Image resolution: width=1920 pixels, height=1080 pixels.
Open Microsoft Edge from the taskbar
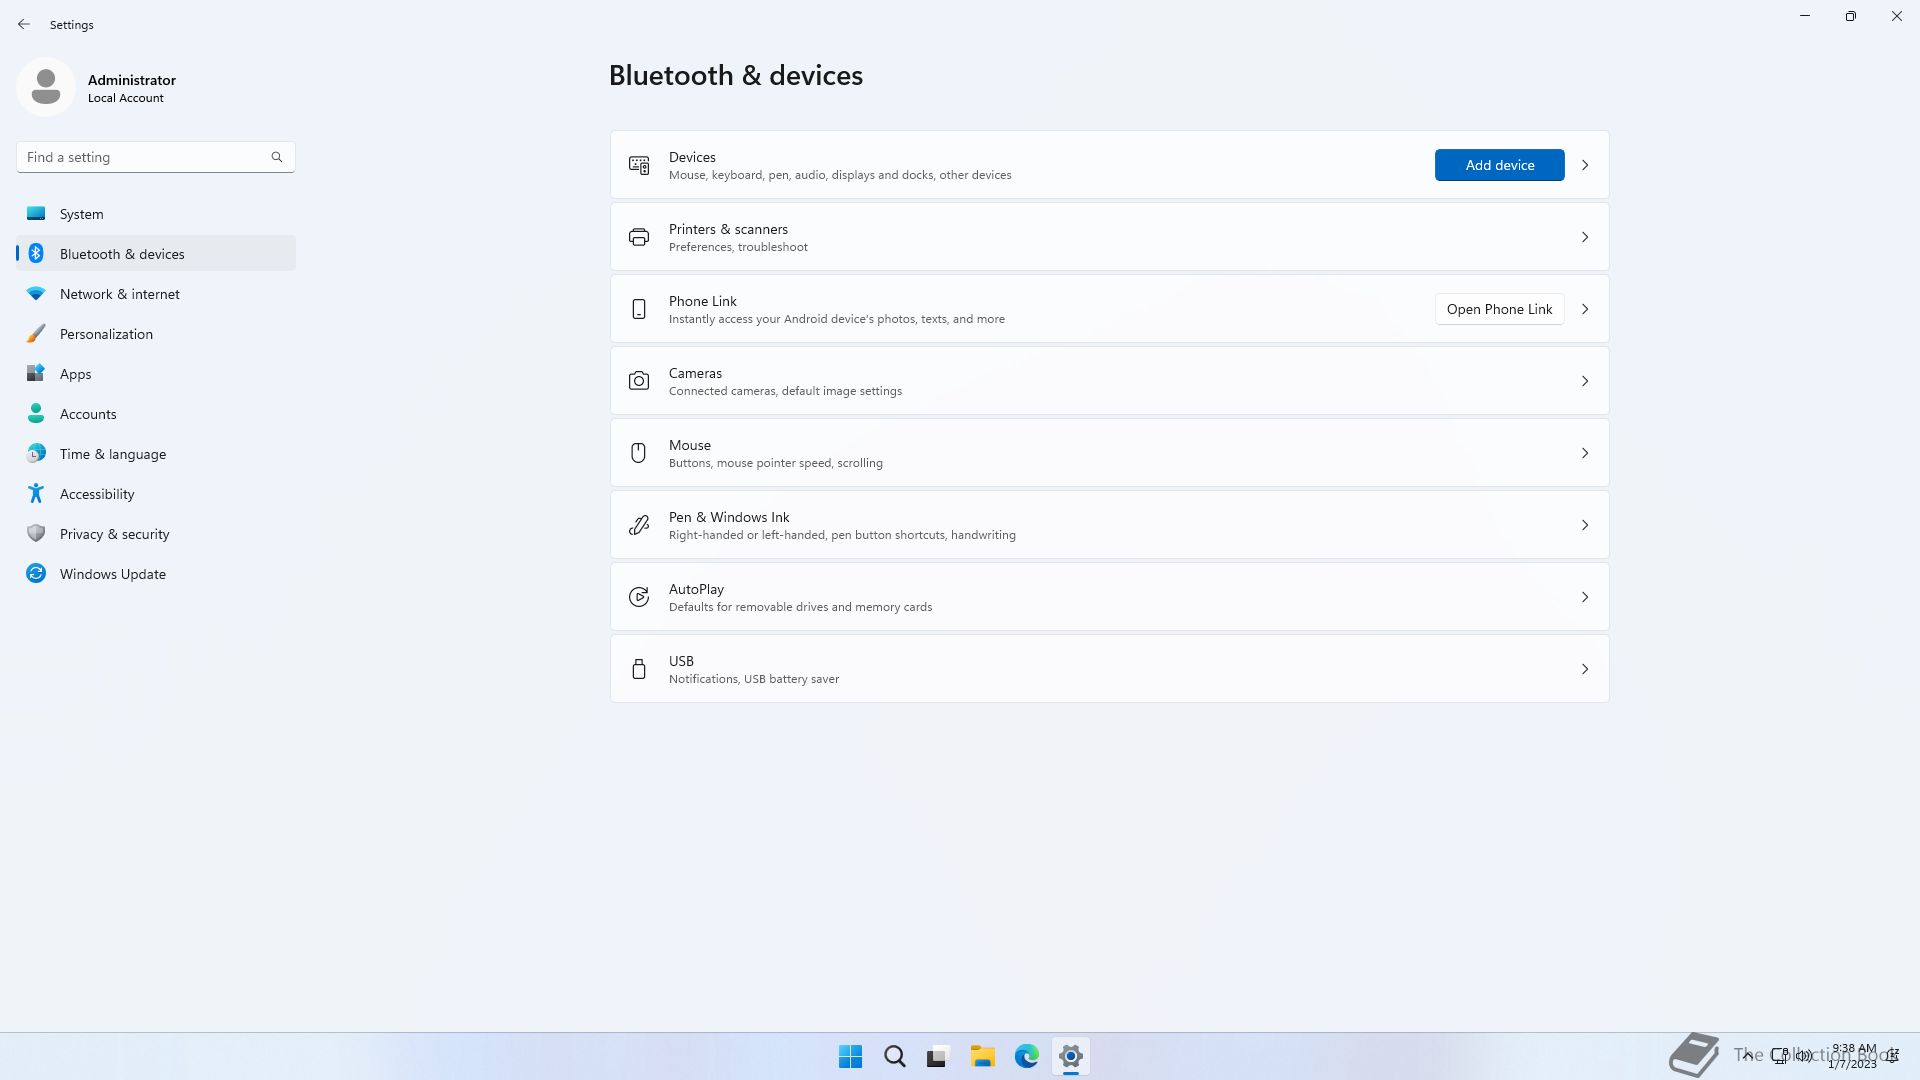coord(1027,1056)
